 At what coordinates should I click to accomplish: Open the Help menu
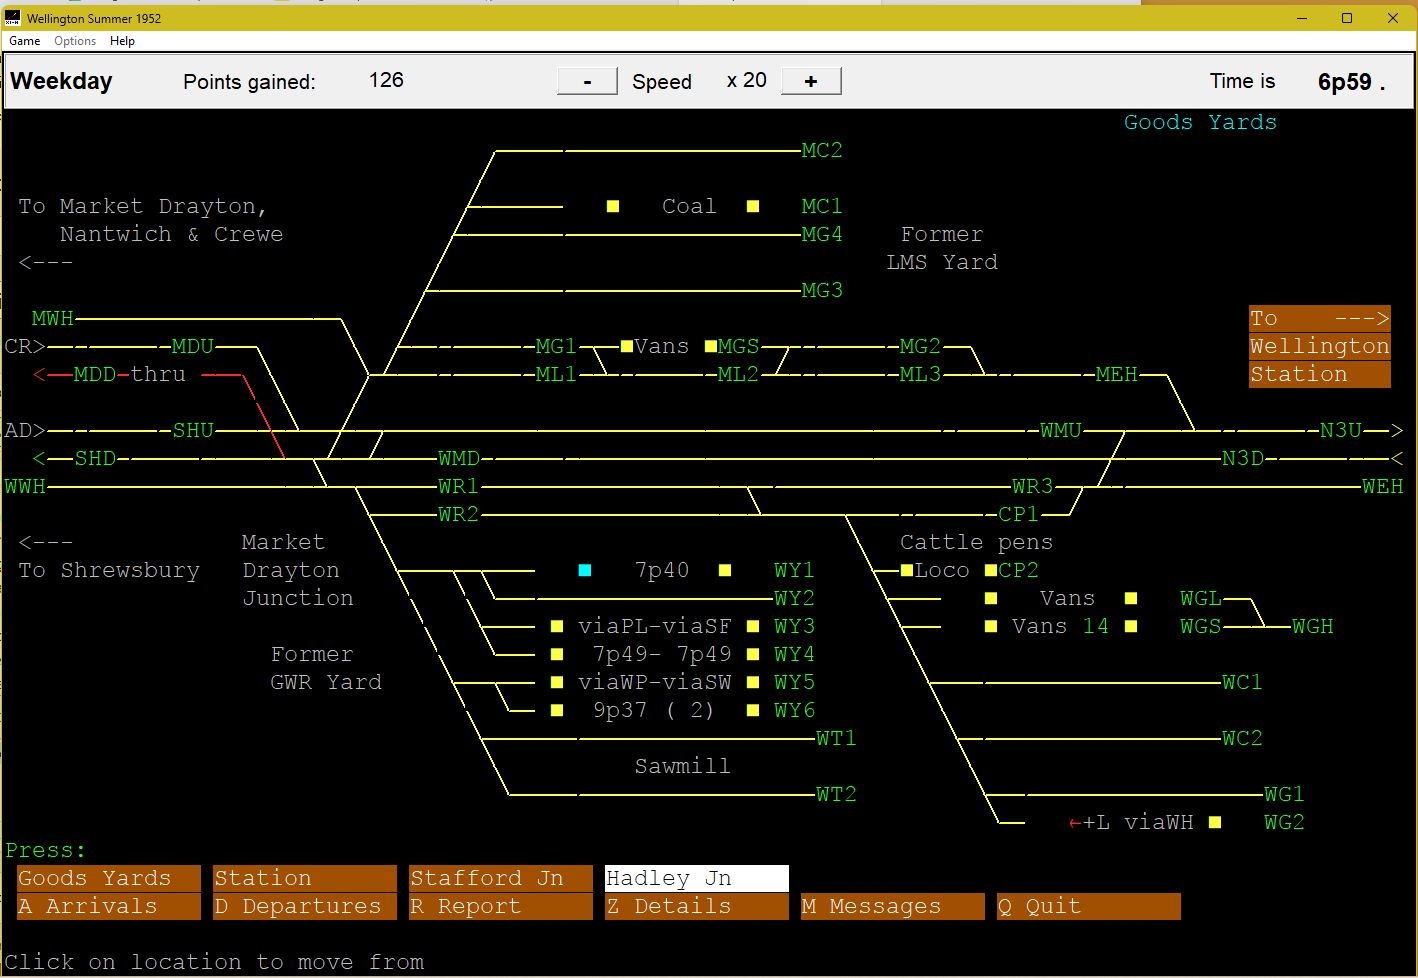point(122,41)
